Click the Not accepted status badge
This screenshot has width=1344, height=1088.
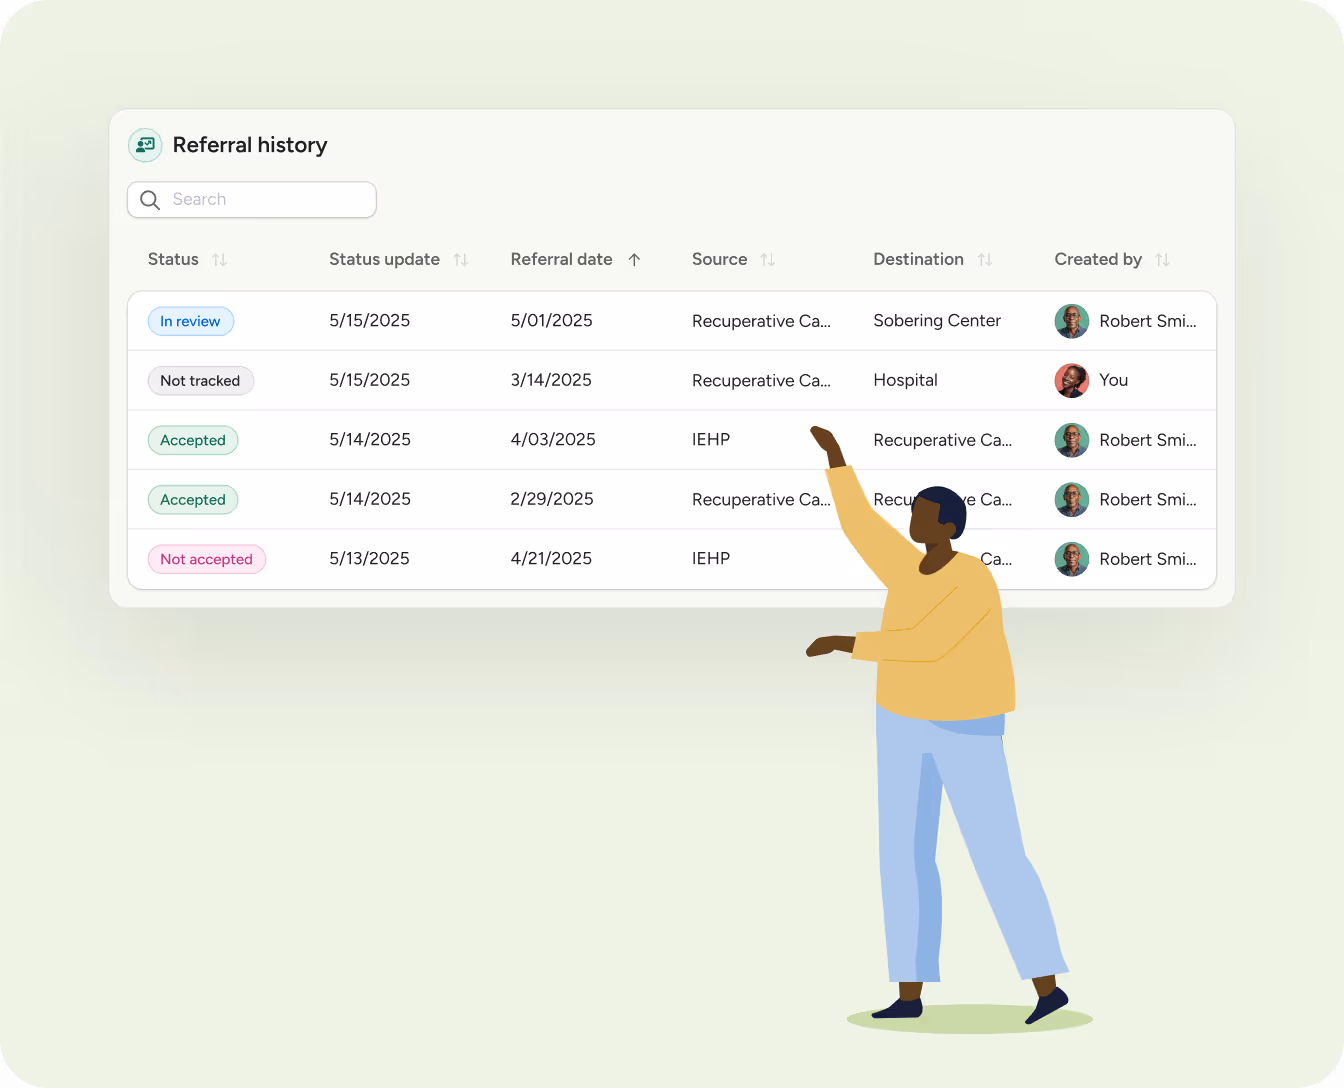[206, 559]
